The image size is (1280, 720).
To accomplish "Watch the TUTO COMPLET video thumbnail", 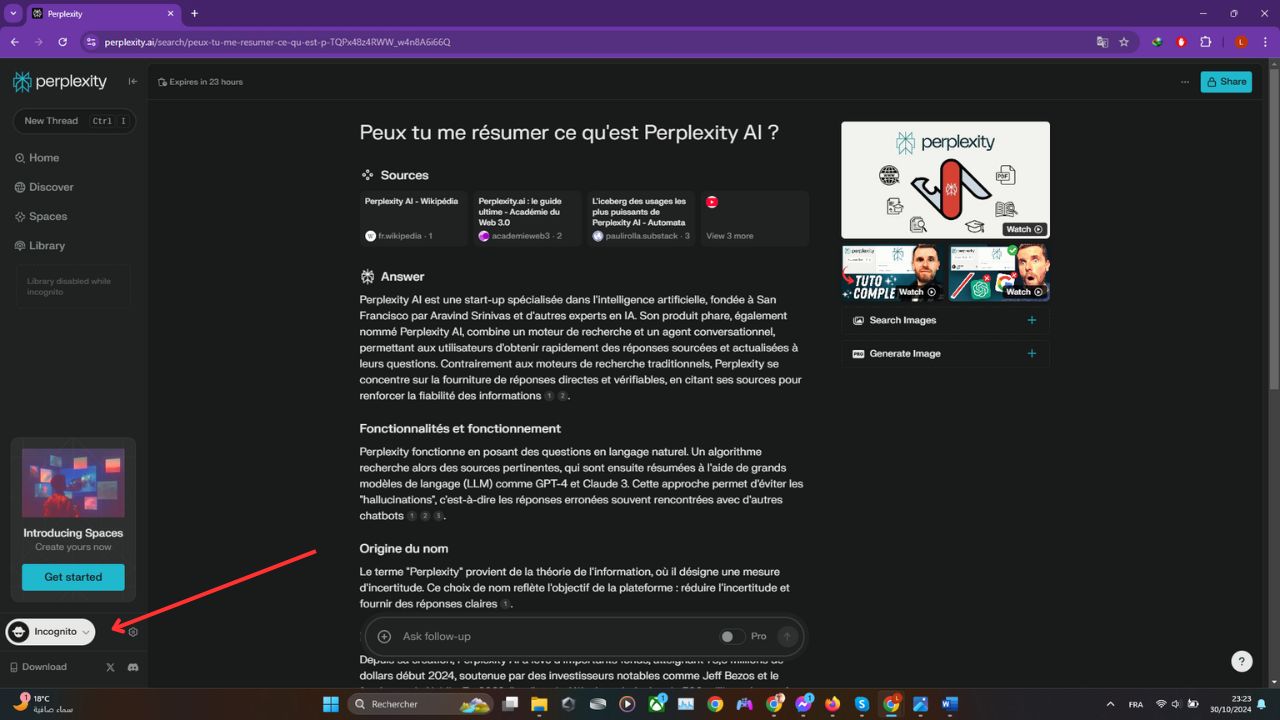I will 892,272.
